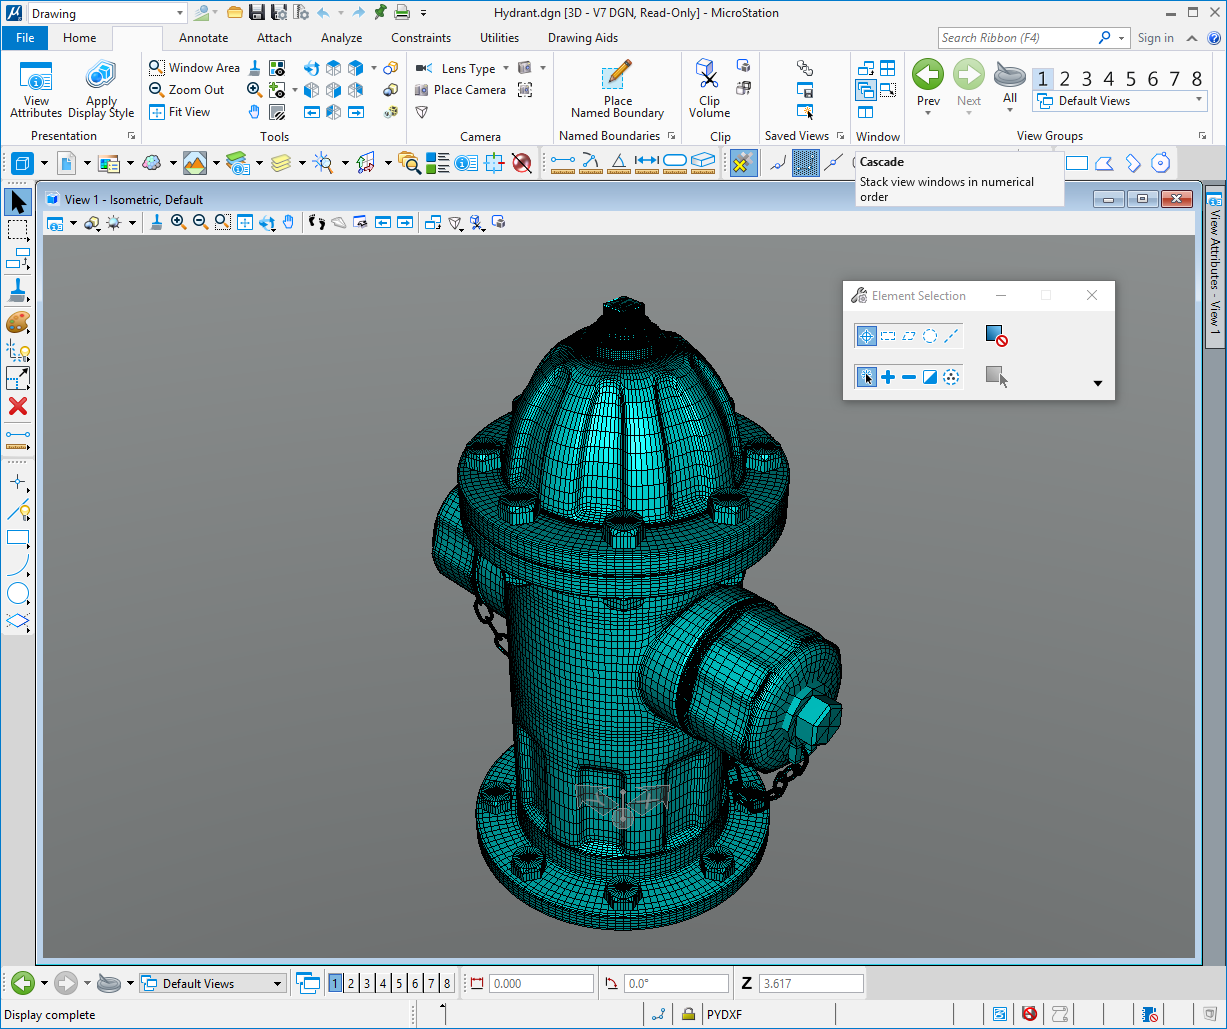This screenshot has height=1029, width=1227.
Task: Click the Place Named Boundary tool
Action: pos(618,91)
